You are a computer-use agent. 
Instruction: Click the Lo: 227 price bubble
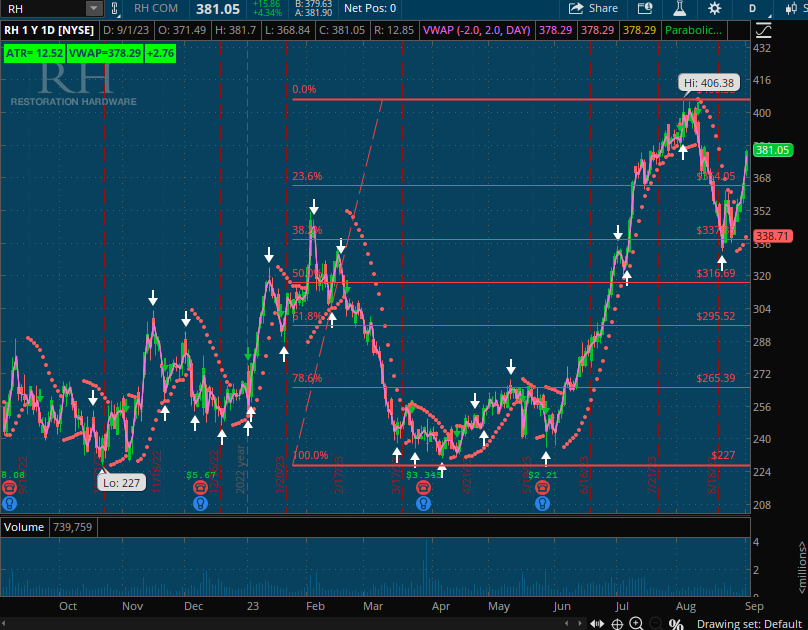tap(122, 483)
